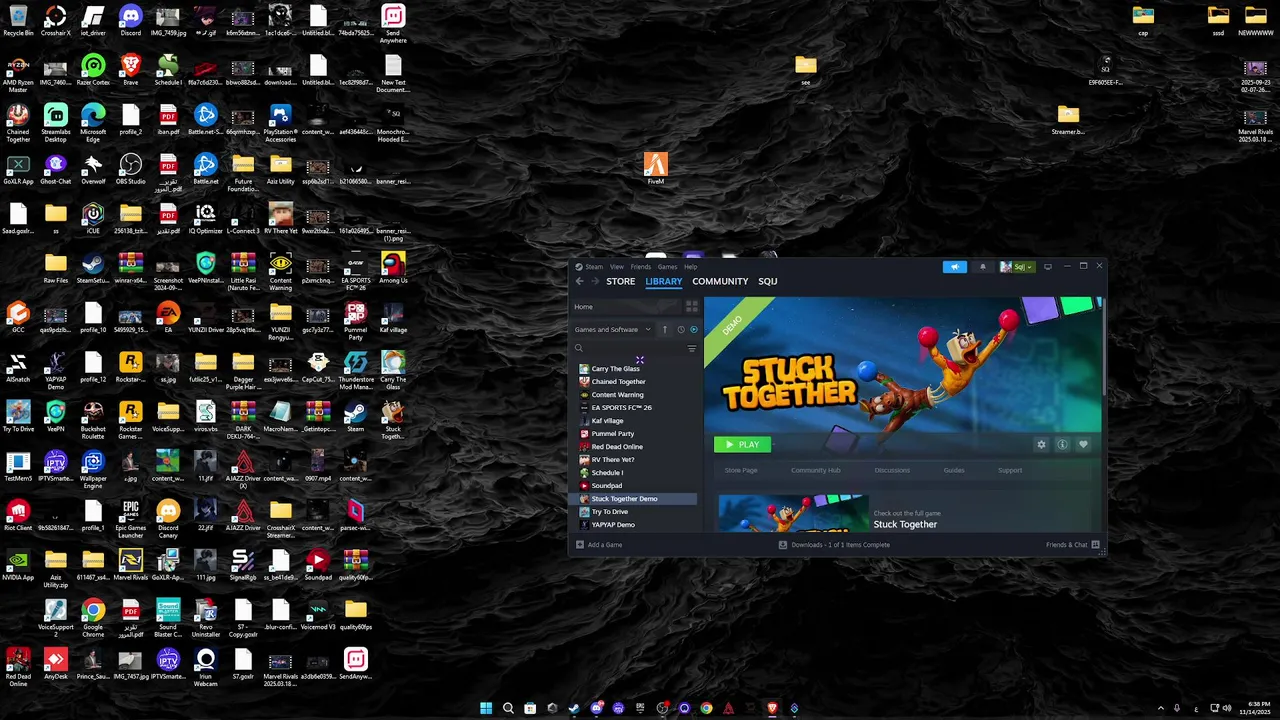Screen dimensions: 1280x720
Task: Click the Big Picture mode monitor icon
Action: tap(1048, 267)
